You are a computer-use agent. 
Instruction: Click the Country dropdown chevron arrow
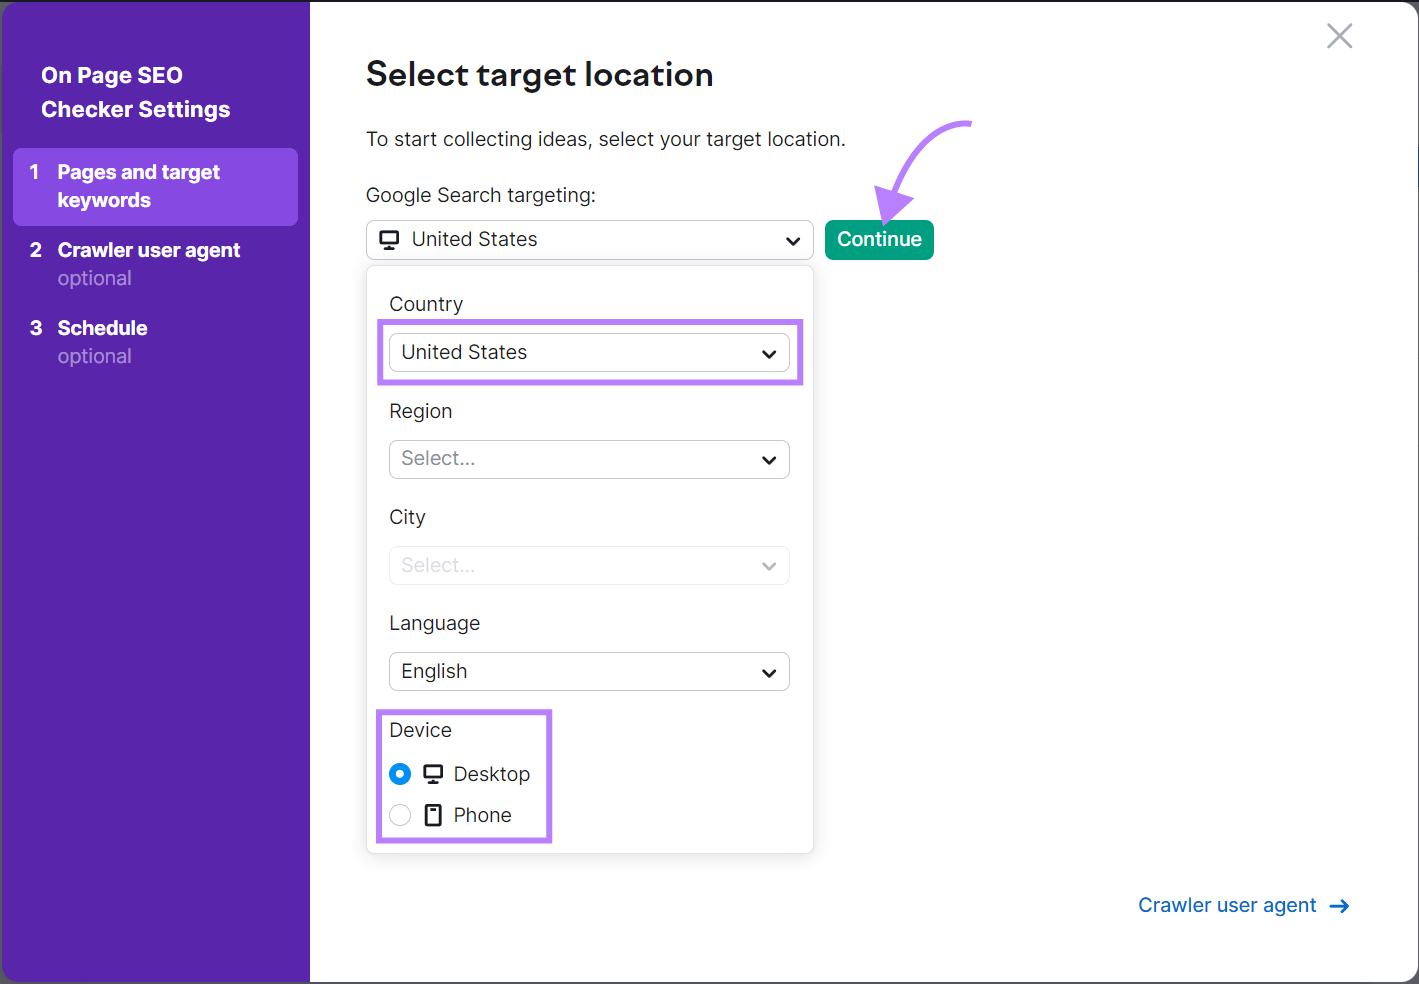pyautogui.click(x=769, y=354)
